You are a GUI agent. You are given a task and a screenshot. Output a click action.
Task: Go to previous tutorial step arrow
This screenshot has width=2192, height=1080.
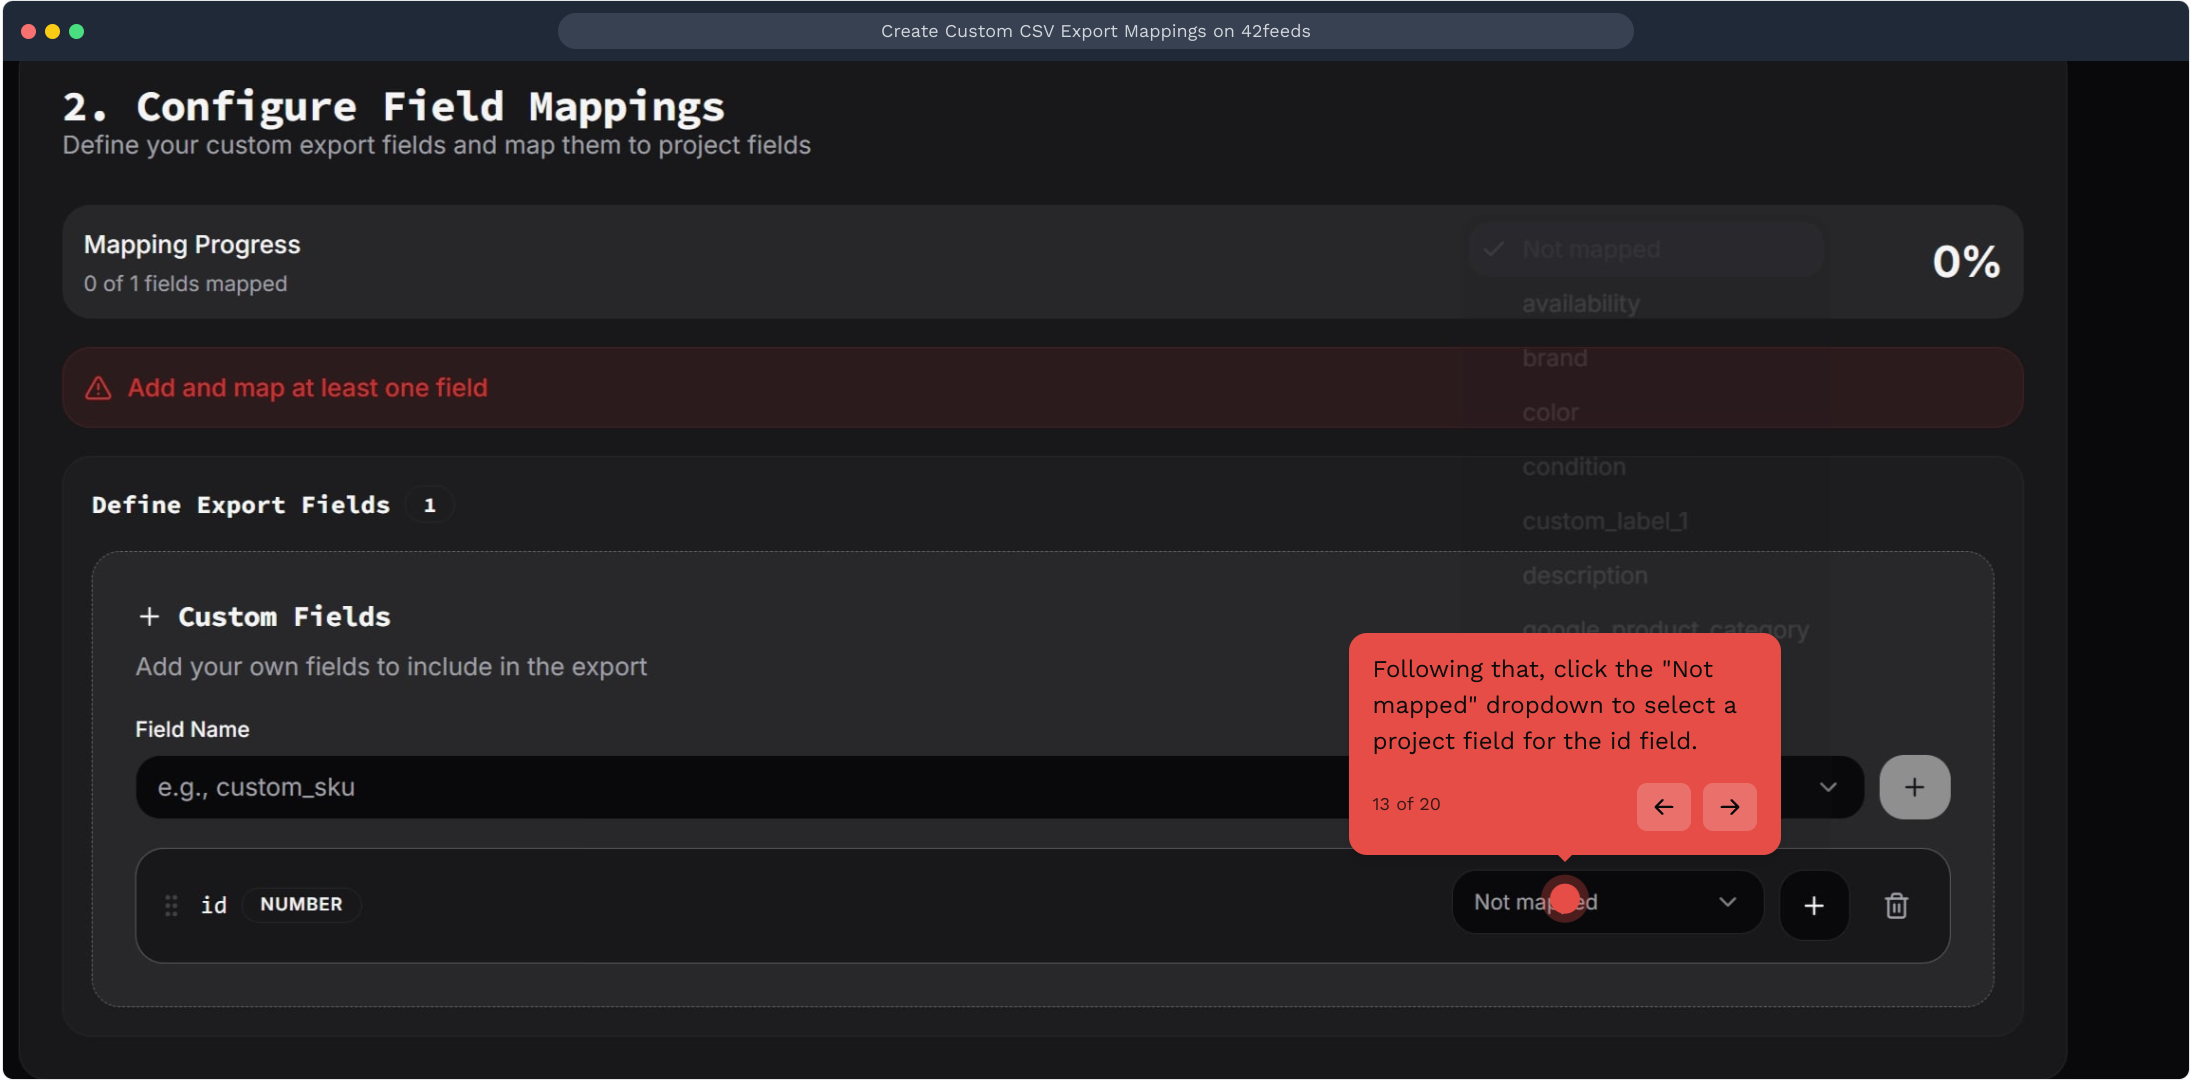point(1663,807)
